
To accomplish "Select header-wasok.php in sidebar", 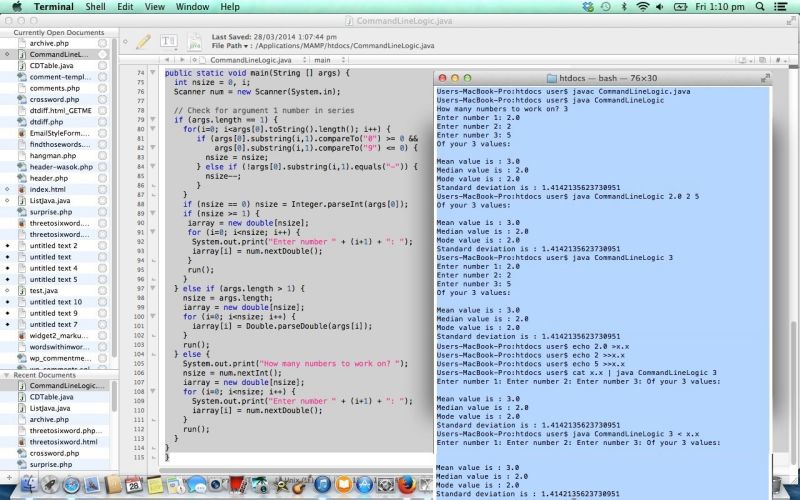I will 61,167.
